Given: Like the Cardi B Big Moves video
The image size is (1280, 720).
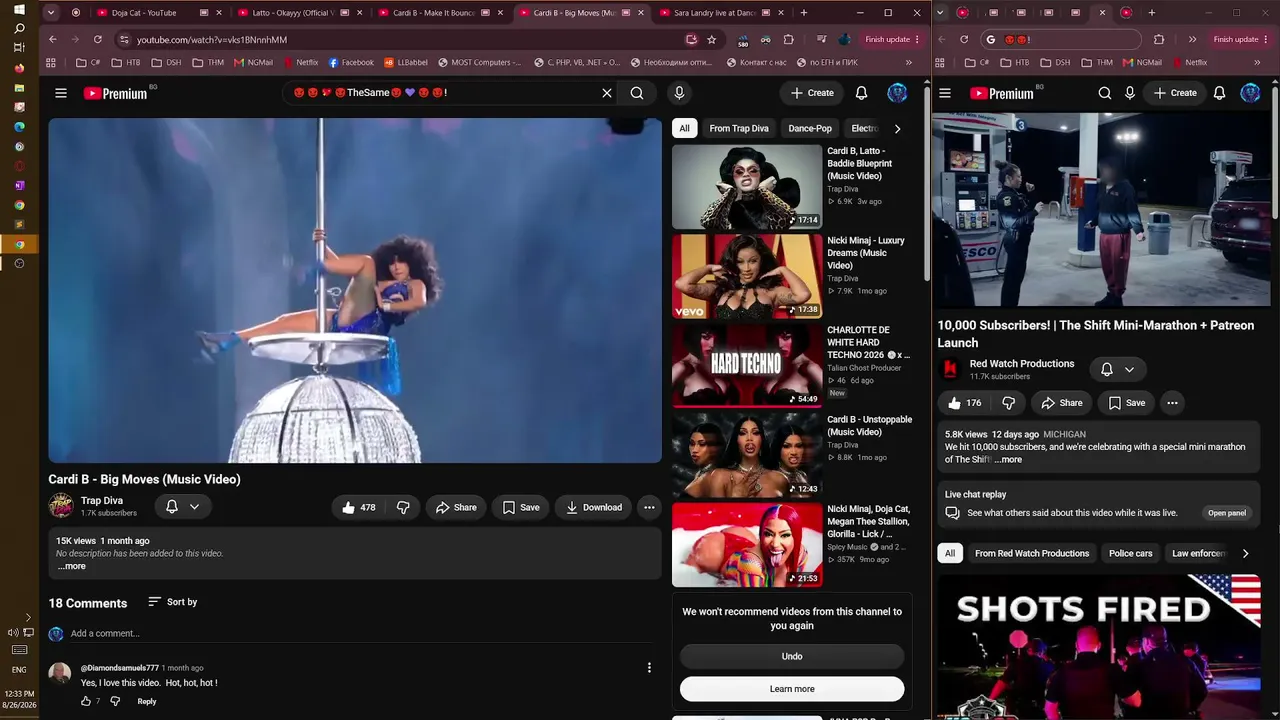Looking at the screenshot, I should pyautogui.click(x=358, y=507).
